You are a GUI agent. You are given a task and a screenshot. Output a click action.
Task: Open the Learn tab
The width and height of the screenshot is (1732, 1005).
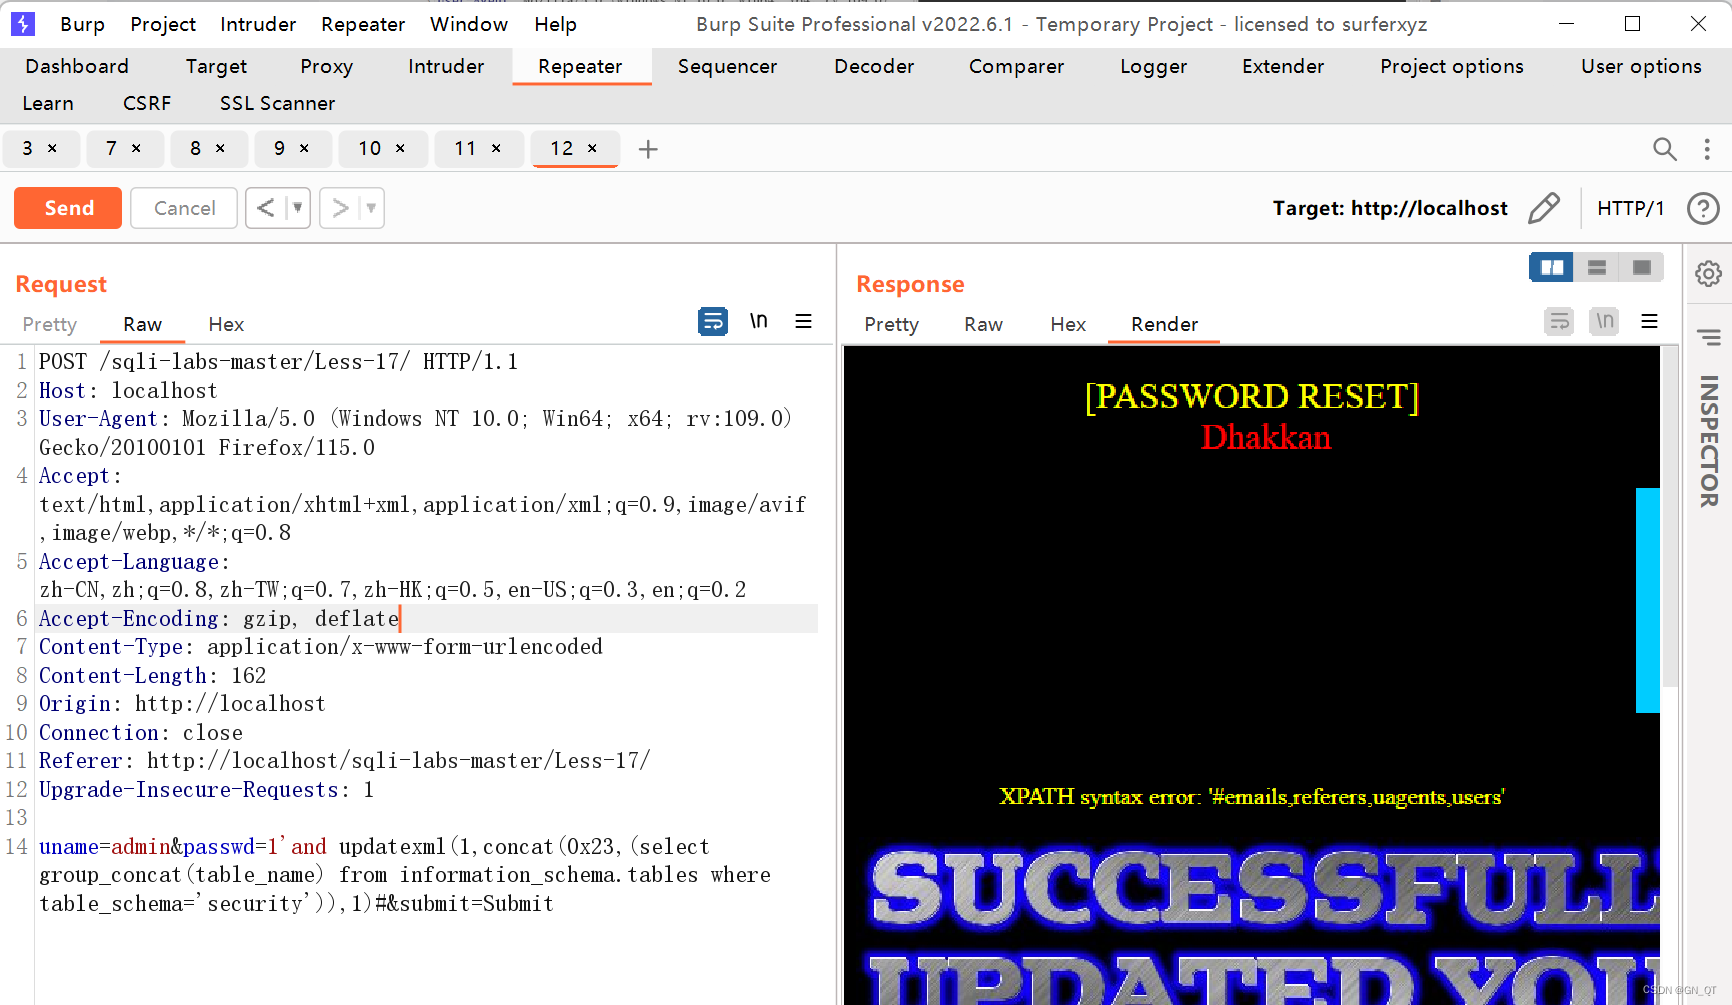48,103
